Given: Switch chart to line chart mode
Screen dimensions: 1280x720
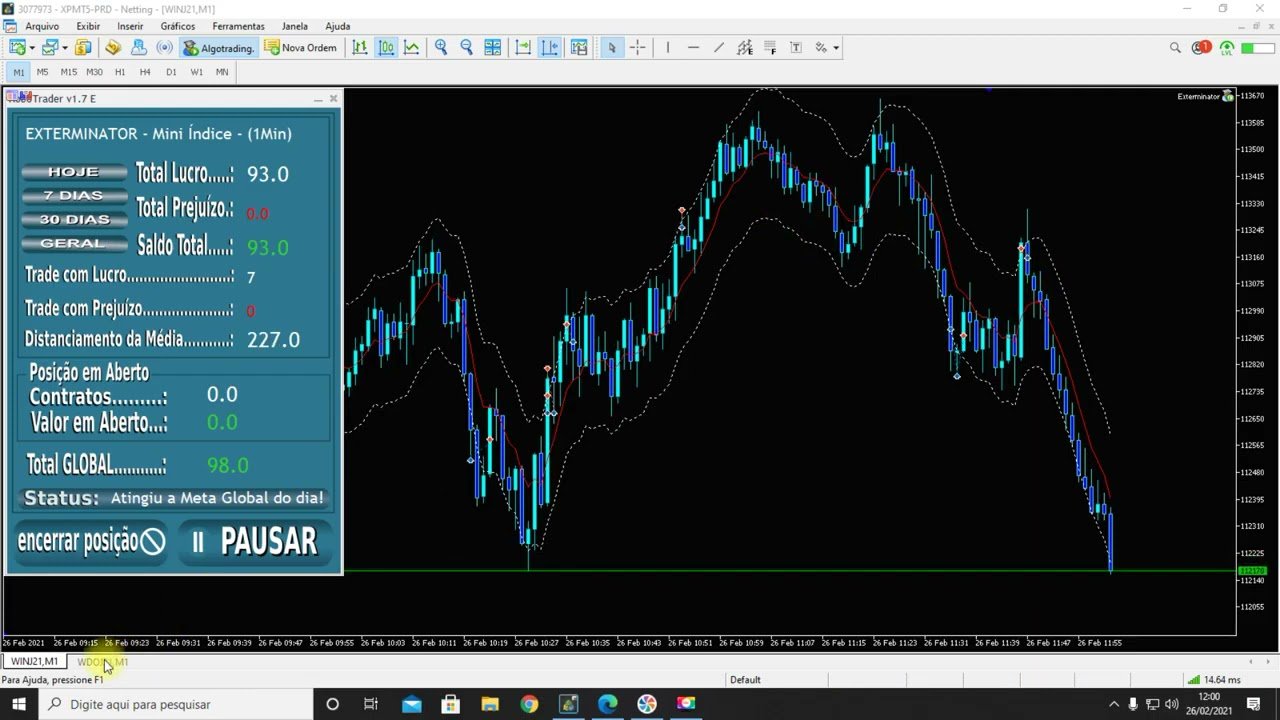Looking at the screenshot, I should point(412,47).
